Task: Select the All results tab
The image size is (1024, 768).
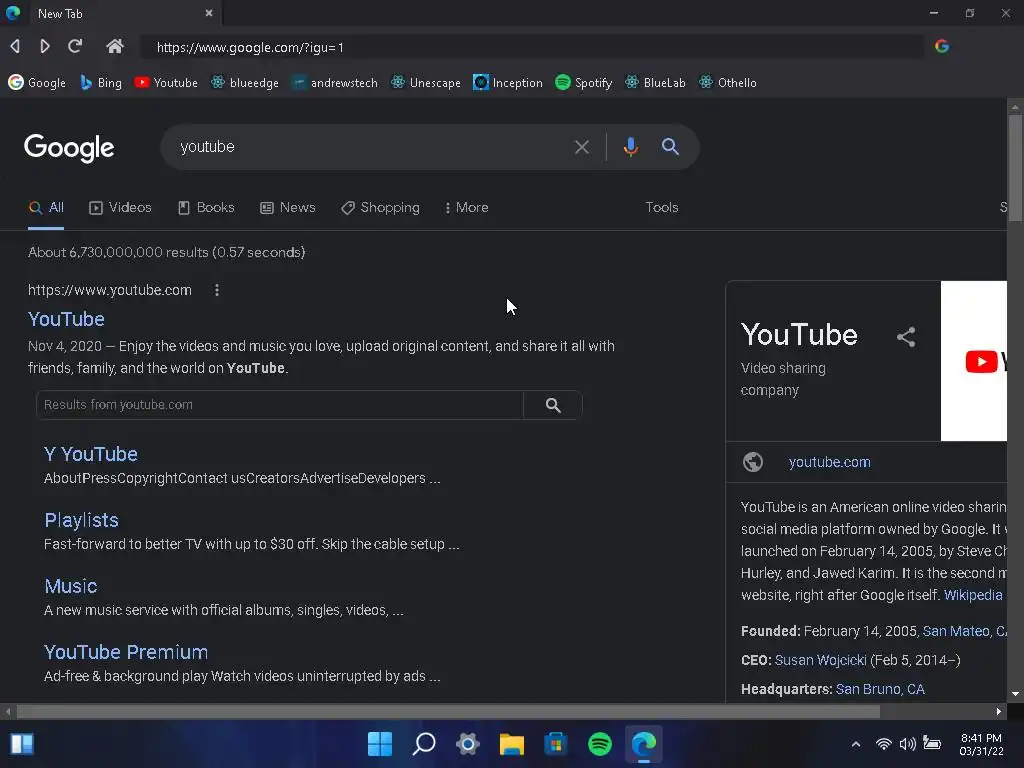Action: [46, 208]
